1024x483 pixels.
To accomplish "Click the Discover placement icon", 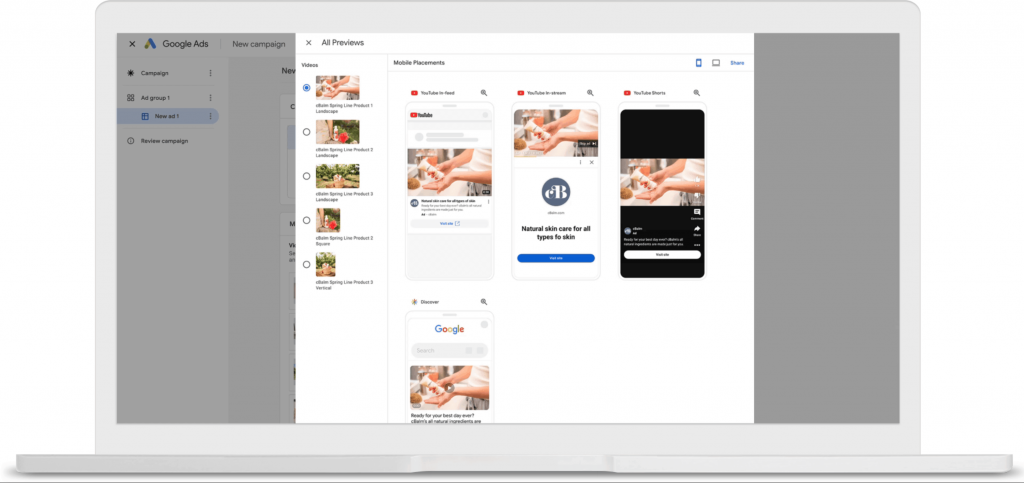I will (414, 302).
